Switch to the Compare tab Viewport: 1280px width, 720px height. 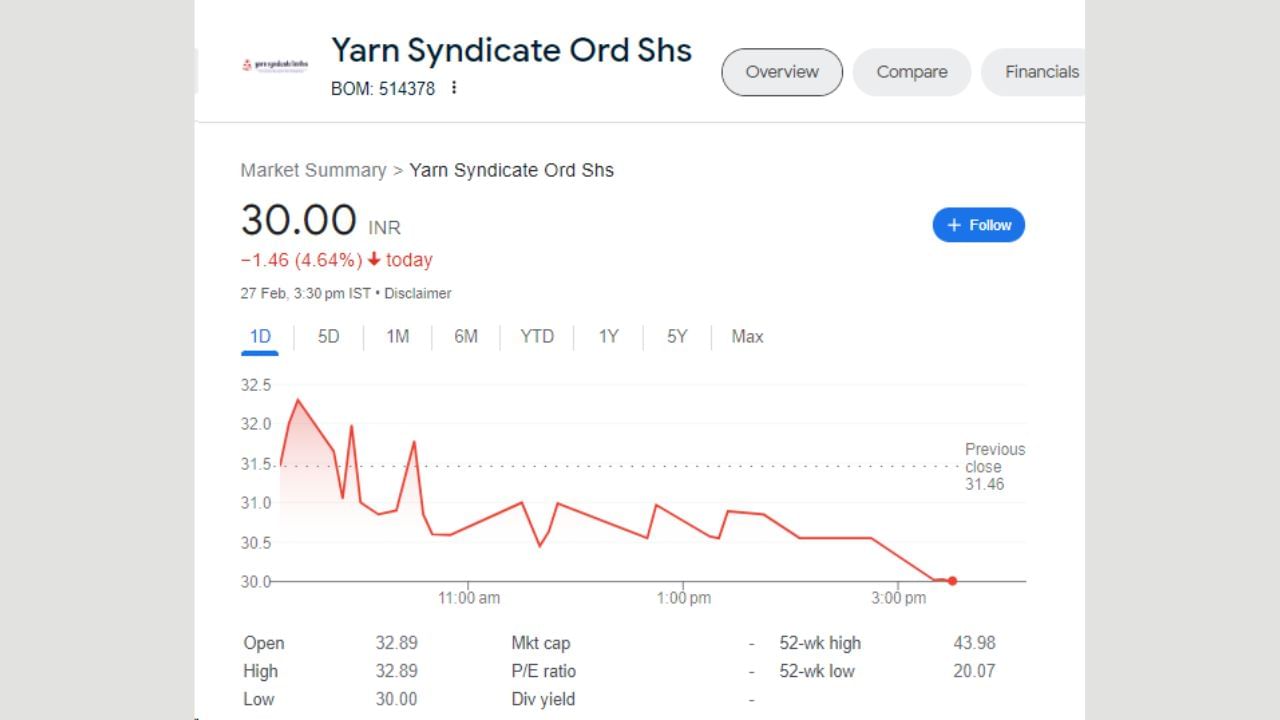point(911,72)
